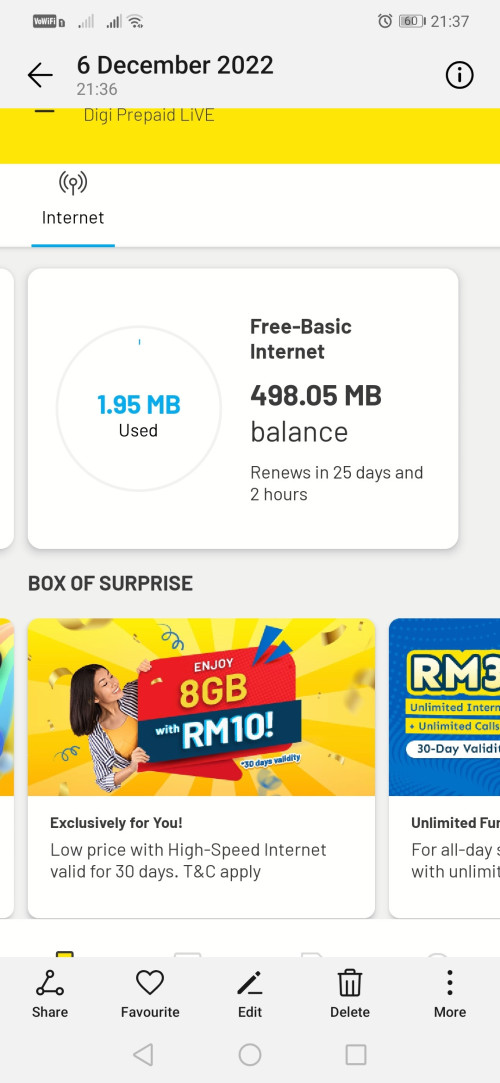This screenshot has height=1083, width=500.
Task: Tap Android home circle button
Action: 250,1055
